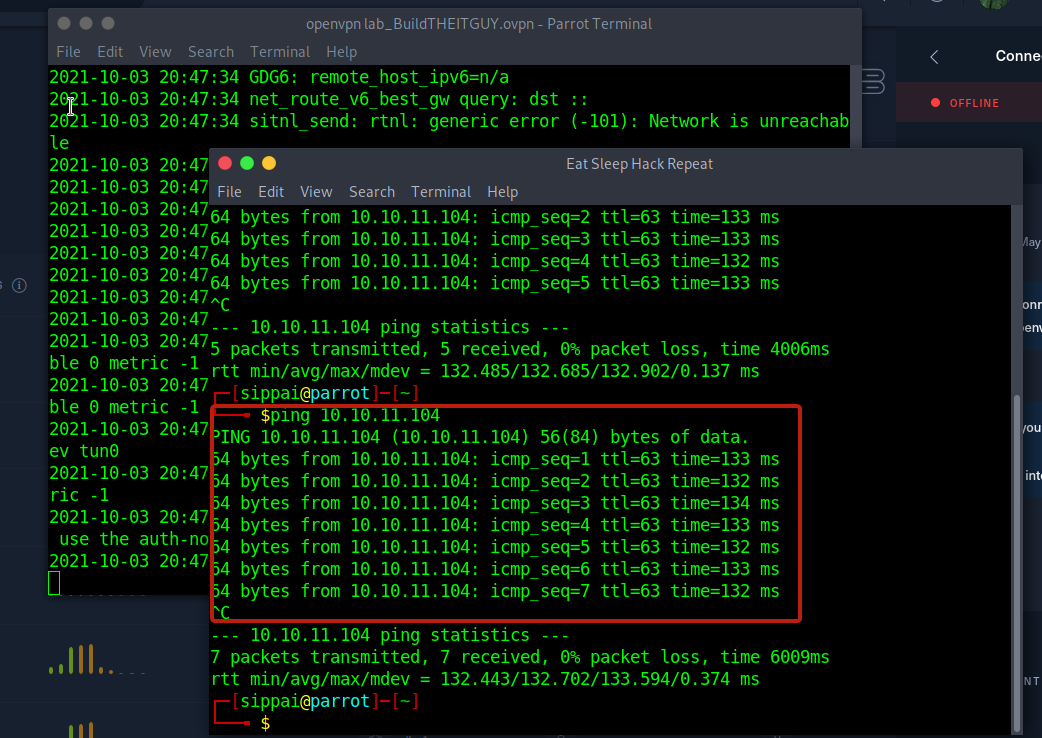
Task: Click the block cursor in the openvpn terminal
Action: pos(54,583)
